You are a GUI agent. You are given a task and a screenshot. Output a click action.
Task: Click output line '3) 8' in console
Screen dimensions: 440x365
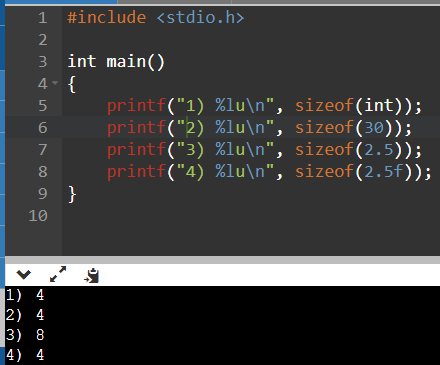click(25, 335)
